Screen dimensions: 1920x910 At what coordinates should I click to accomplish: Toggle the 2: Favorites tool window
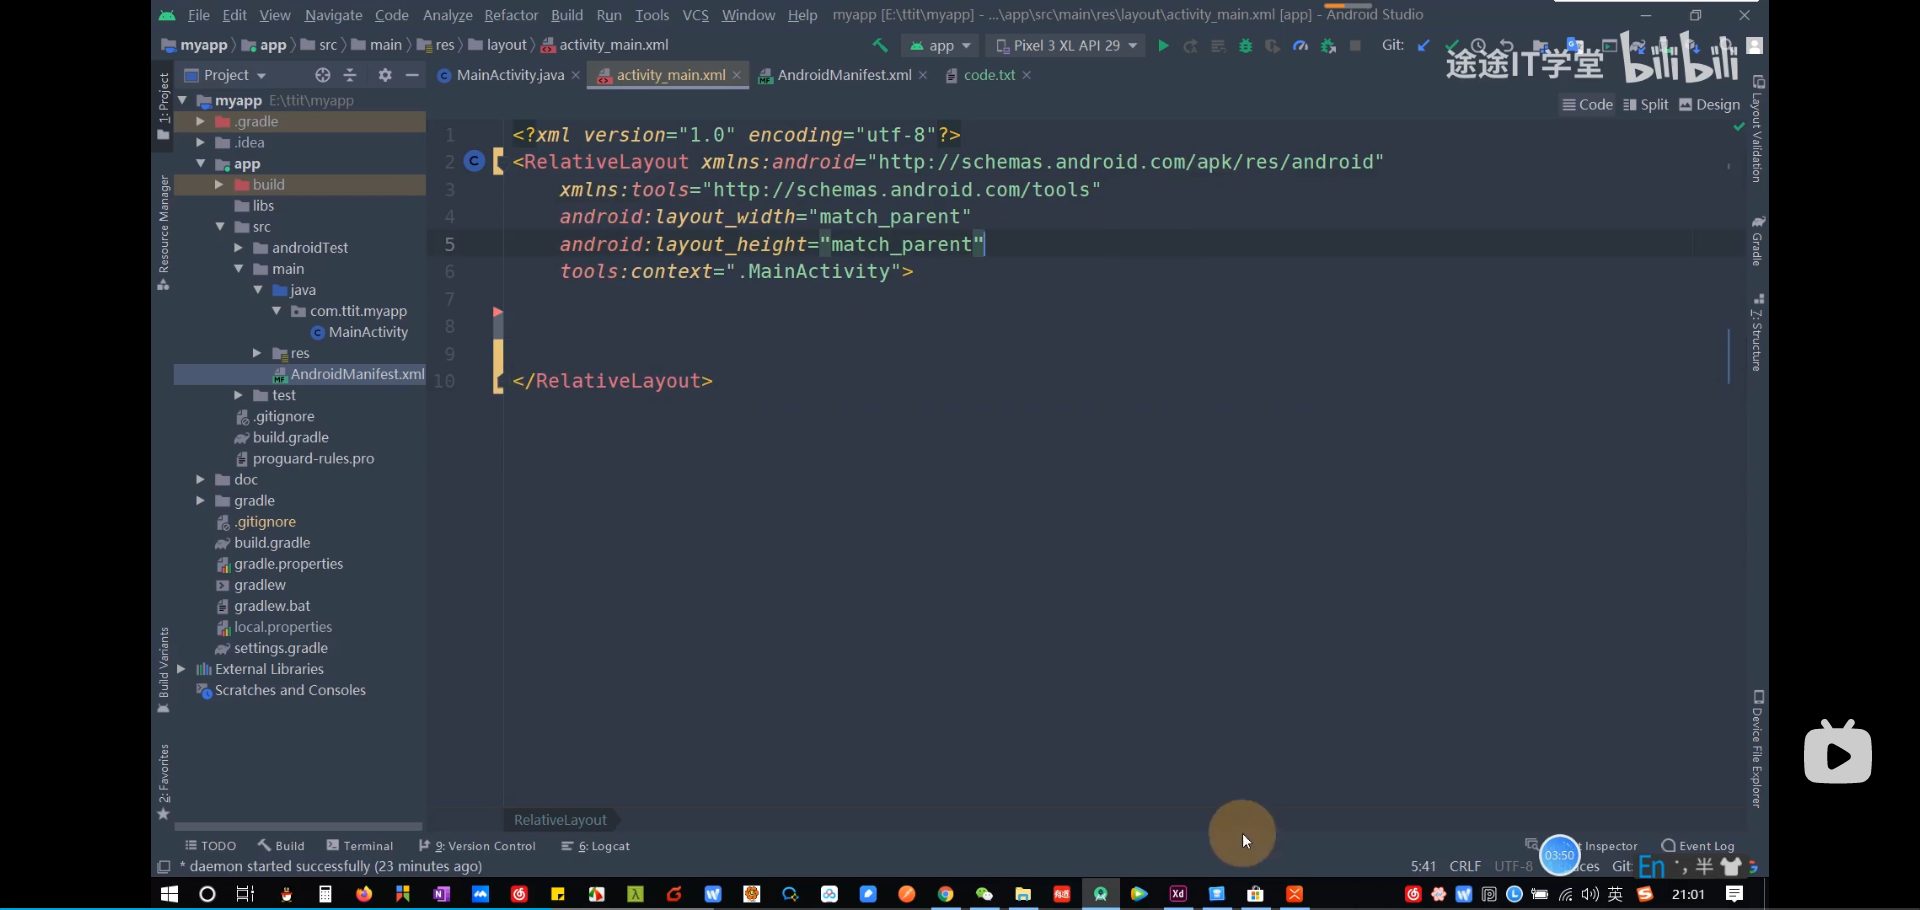tap(163, 781)
